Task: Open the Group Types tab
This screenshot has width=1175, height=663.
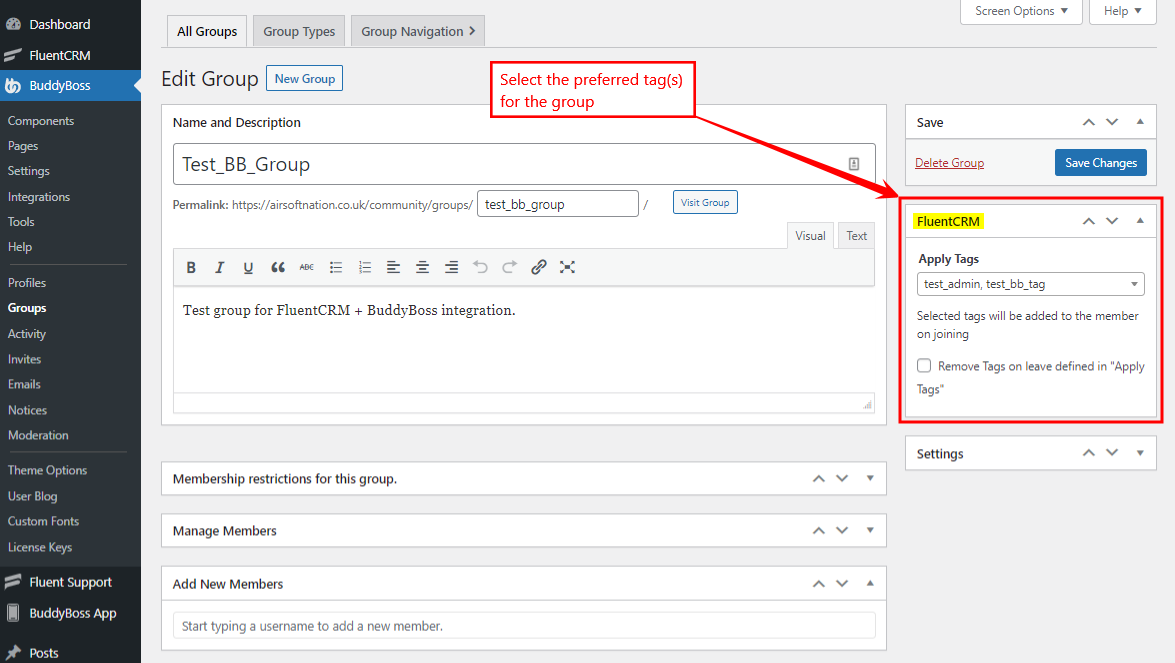Action: [298, 30]
